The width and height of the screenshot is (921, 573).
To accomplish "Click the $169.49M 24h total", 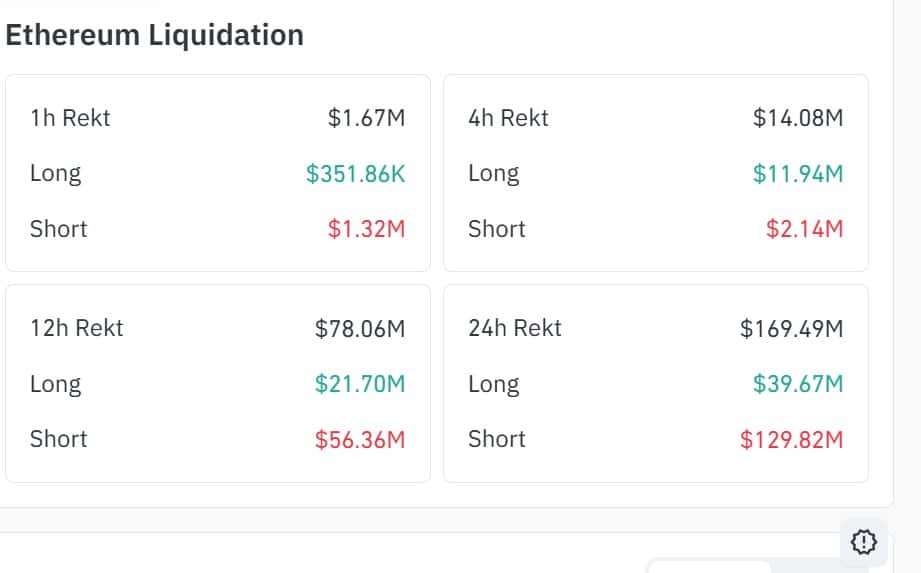I will [791, 328].
